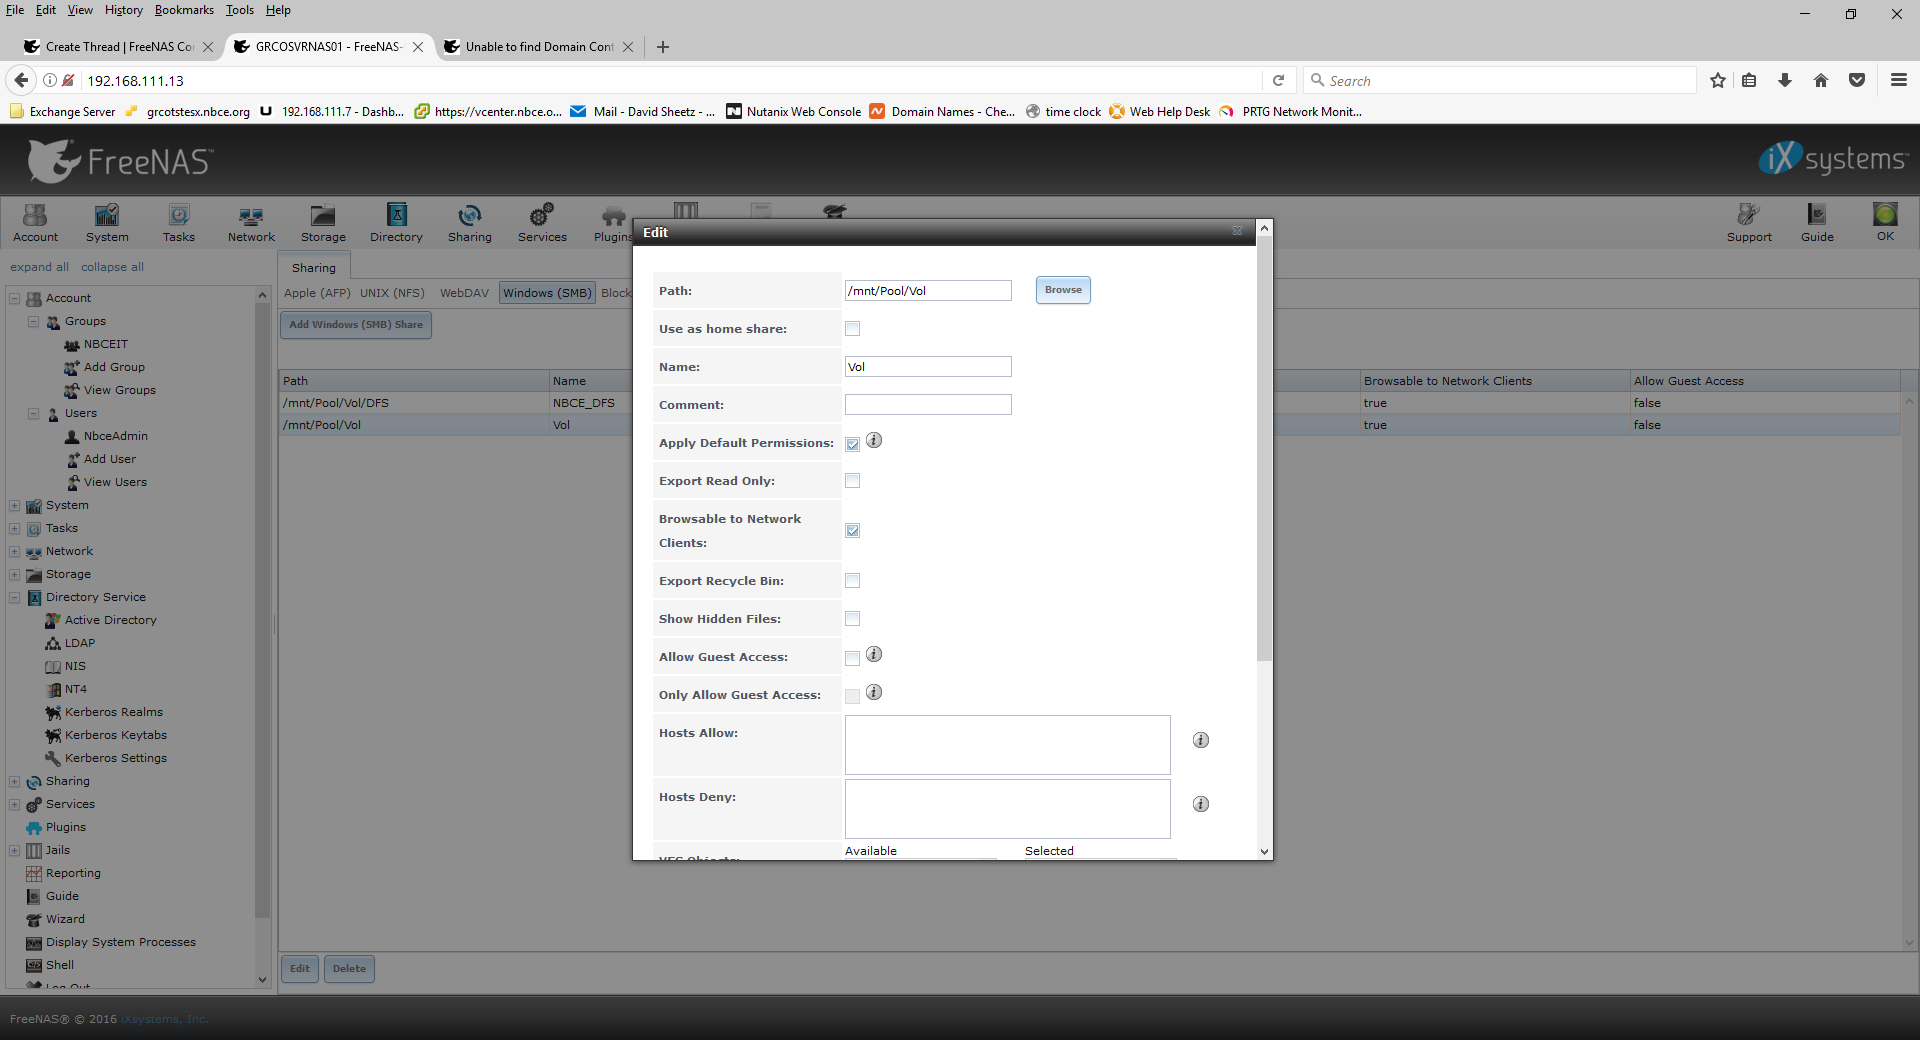Show info for Hosts Allow
1920x1040 pixels.
pos(1201,741)
